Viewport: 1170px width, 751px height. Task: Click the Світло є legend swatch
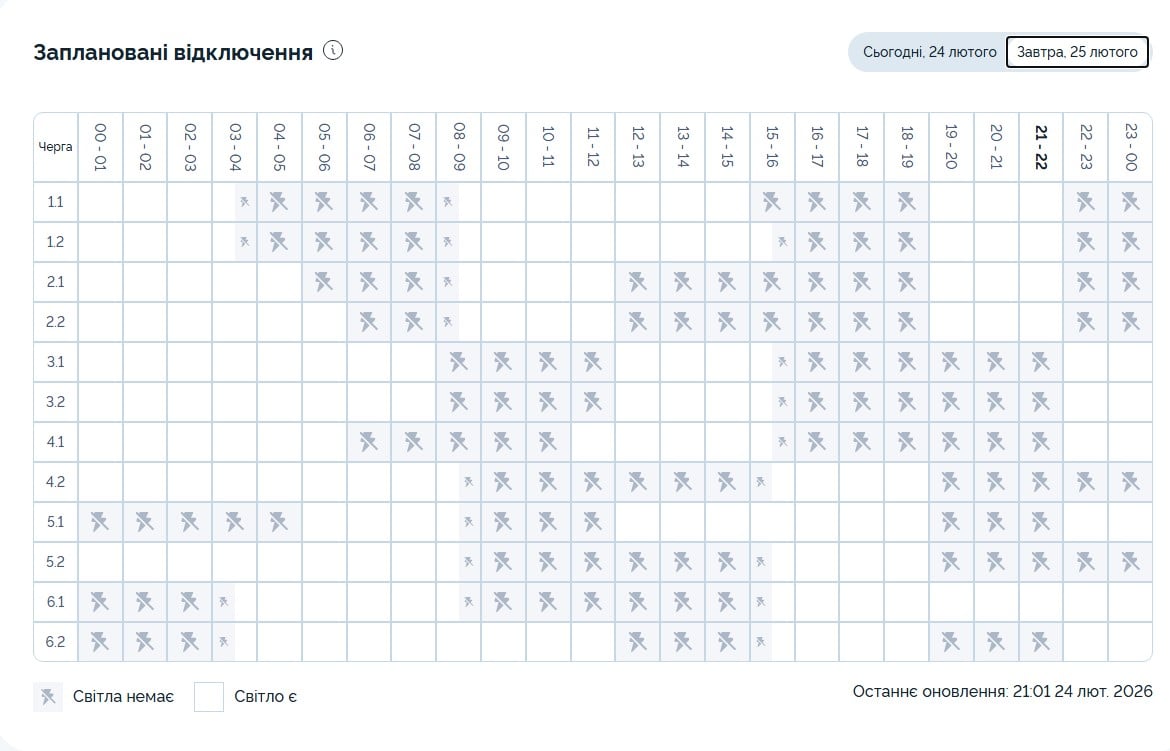[208, 696]
